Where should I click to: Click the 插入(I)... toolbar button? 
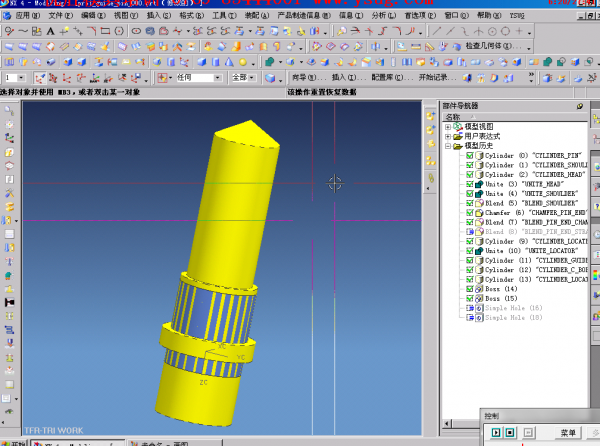click(349, 78)
